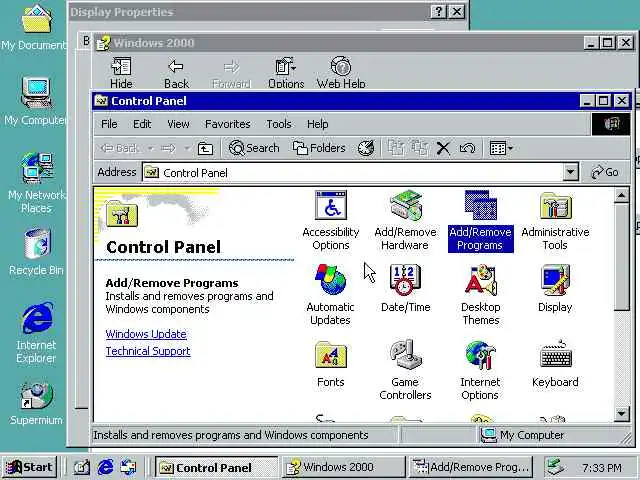Viewport: 640px width, 480px height.
Task: Open the My Computer desktop icon
Action: 36,101
